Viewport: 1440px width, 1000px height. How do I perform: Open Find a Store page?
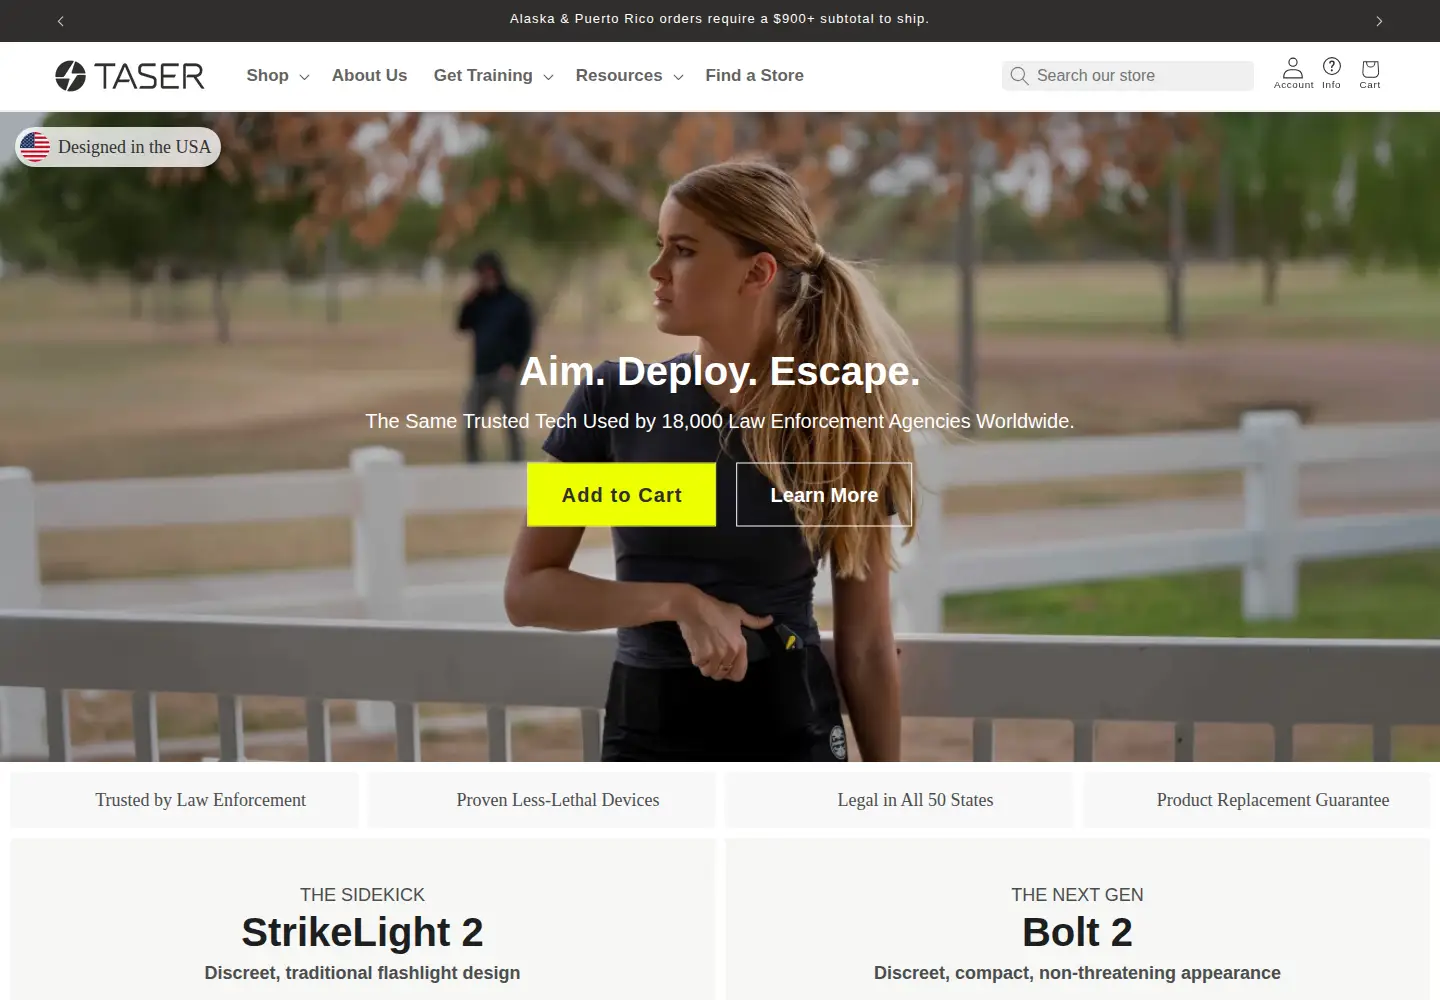[x=754, y=76]
